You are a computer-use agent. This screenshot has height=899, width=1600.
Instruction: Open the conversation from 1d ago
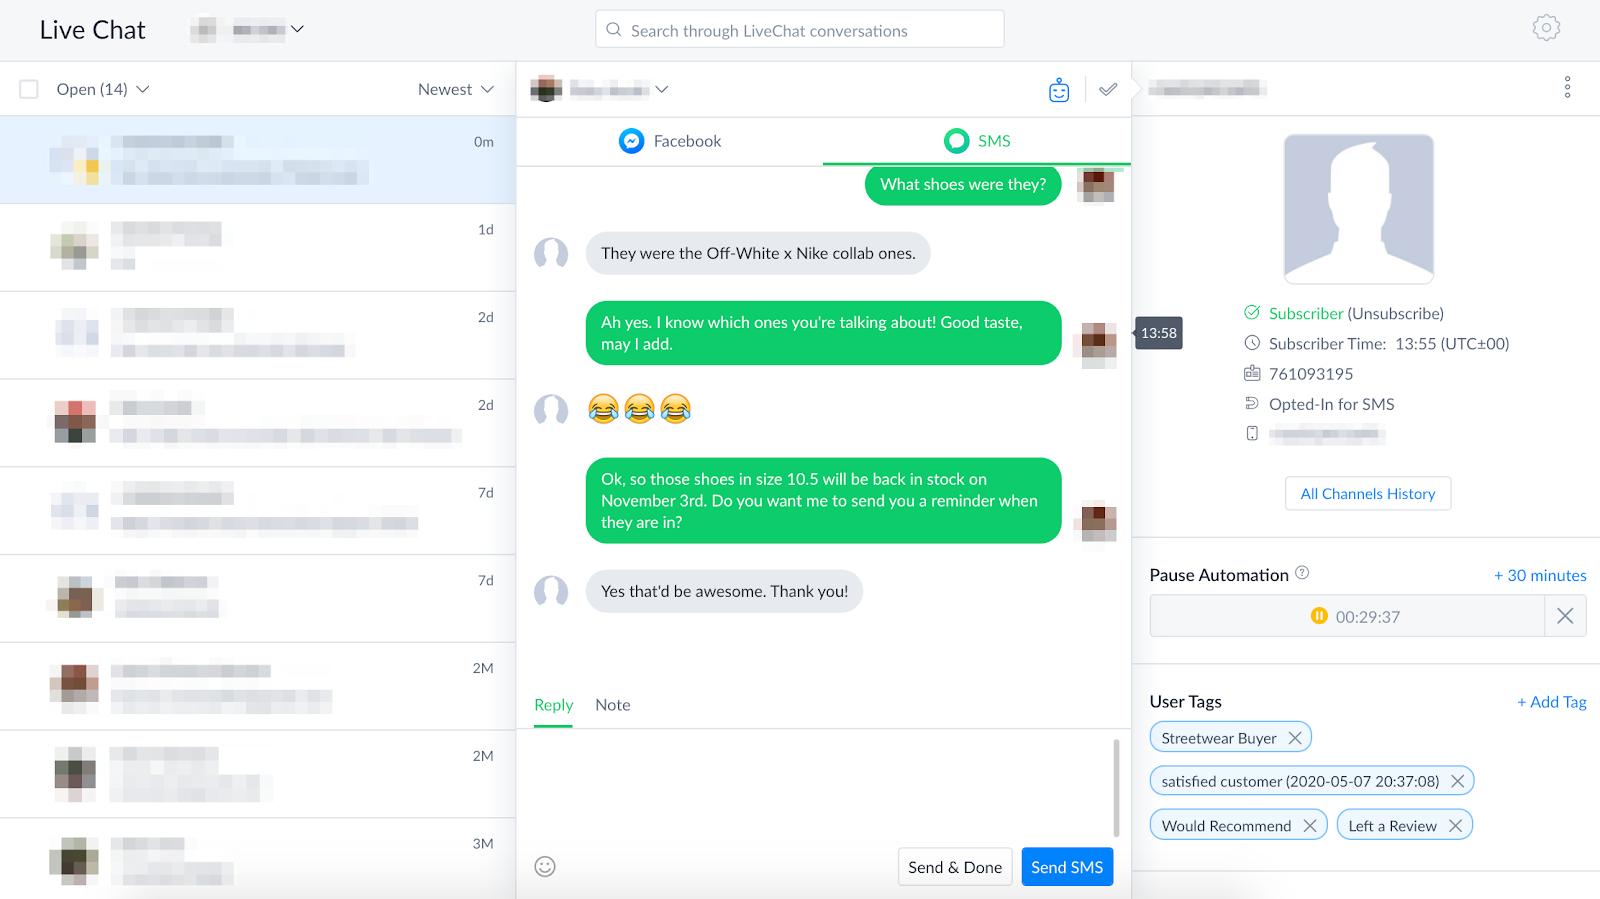click(x=258, y=248)
